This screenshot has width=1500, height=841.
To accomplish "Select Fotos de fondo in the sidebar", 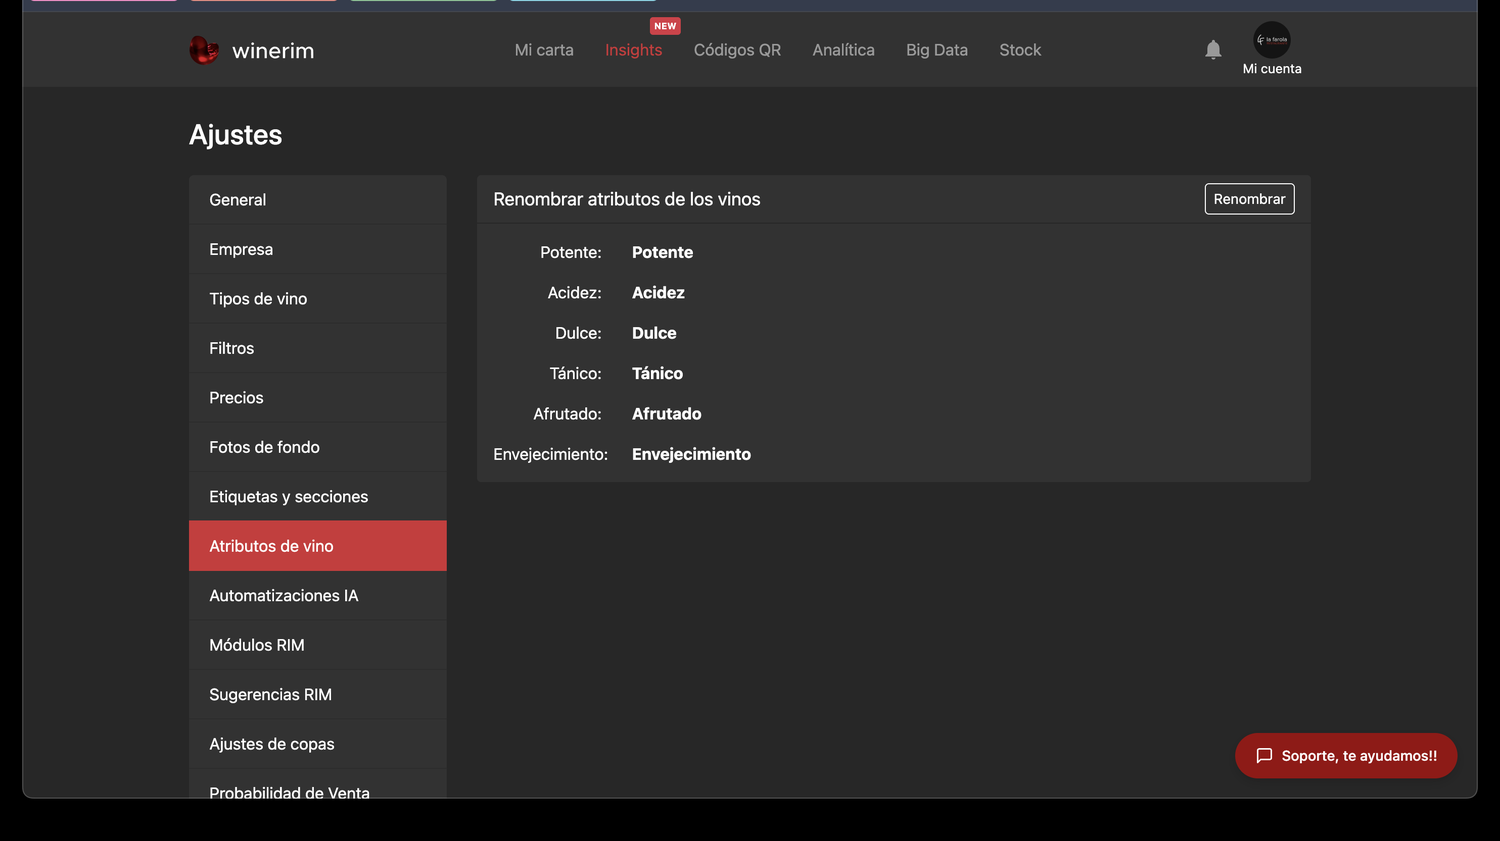I will [318, 447].
